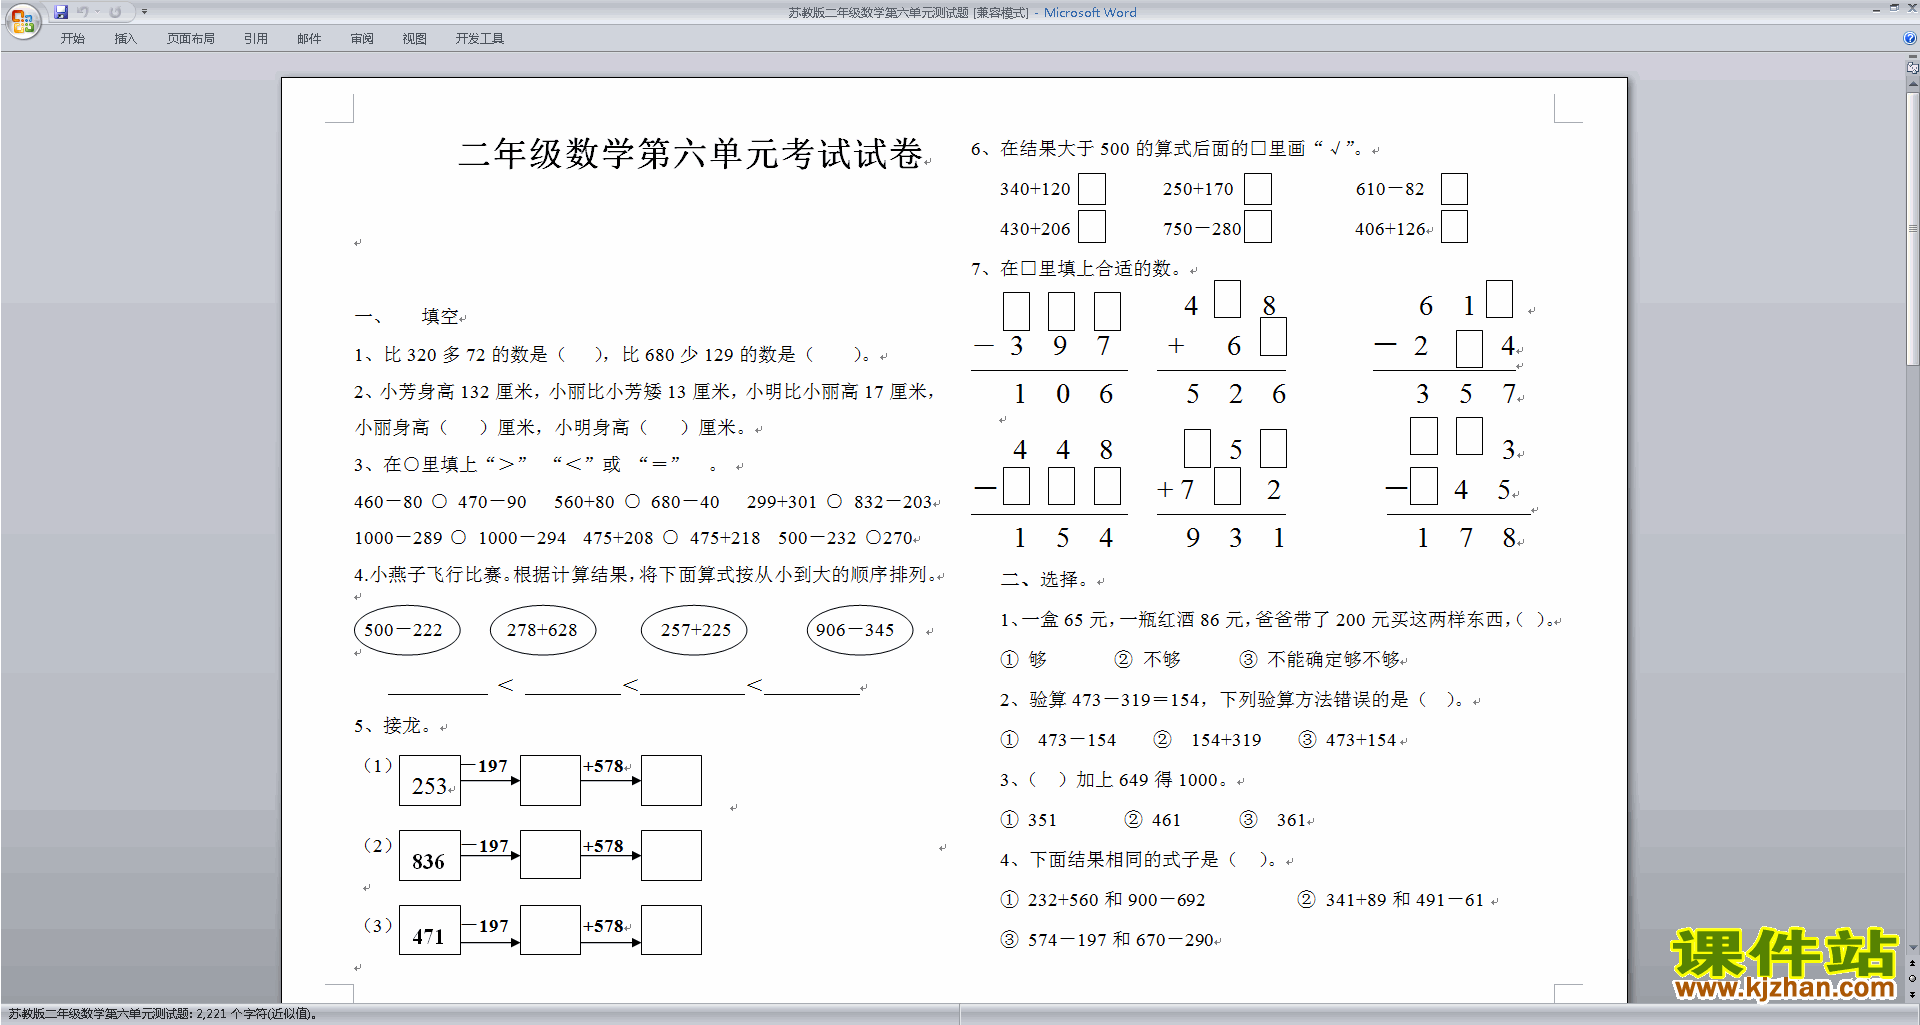
Task: Click the oval containing 906－345
Action: coord(860,630)
